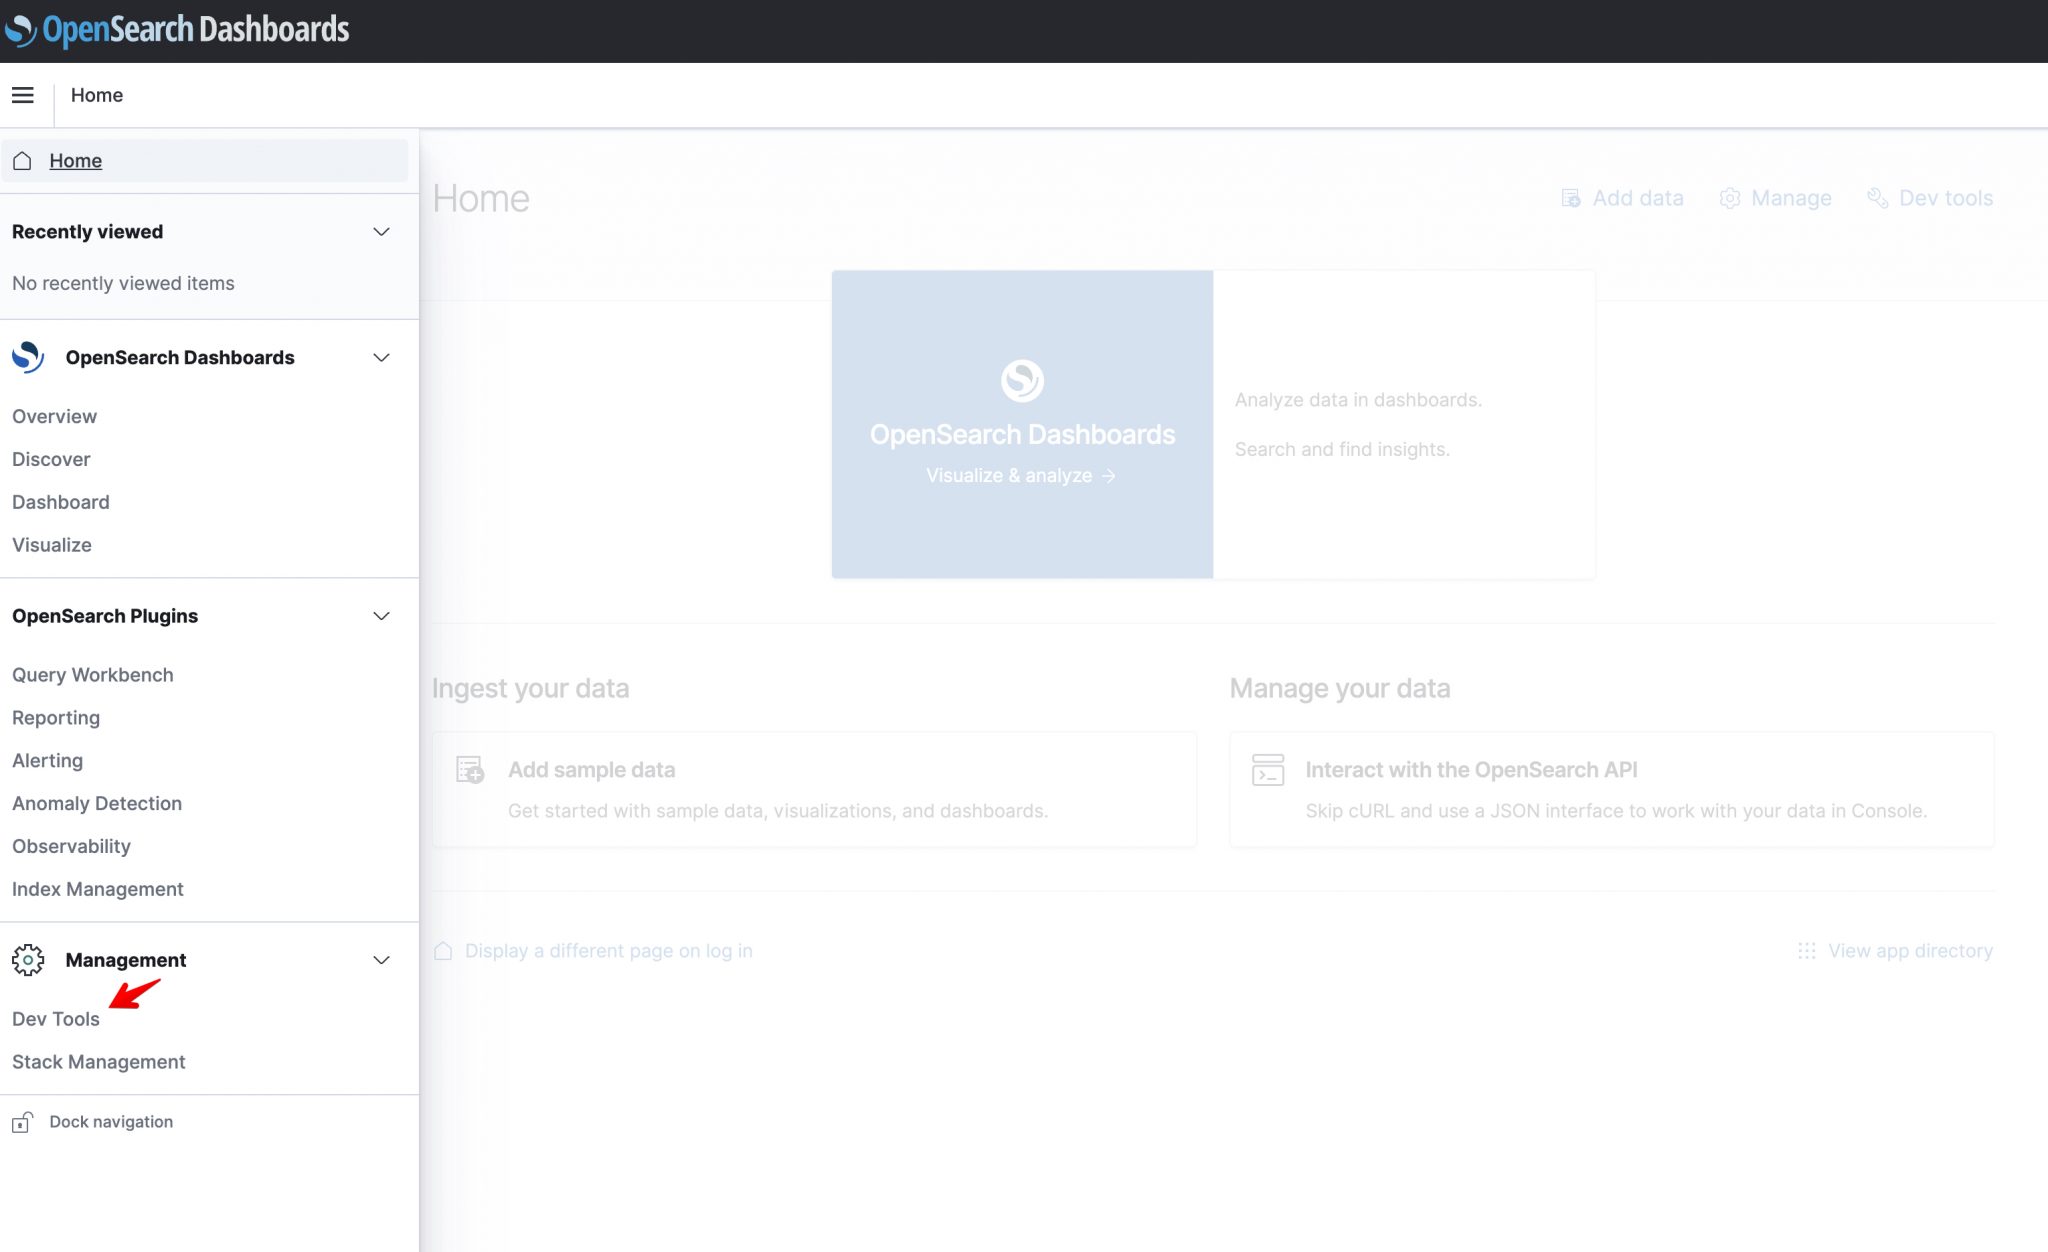2048x1252 pixels.
Task: Click the arrow after Visualize & analyze
Action: pyautogui.click(x=1108, y=476)
